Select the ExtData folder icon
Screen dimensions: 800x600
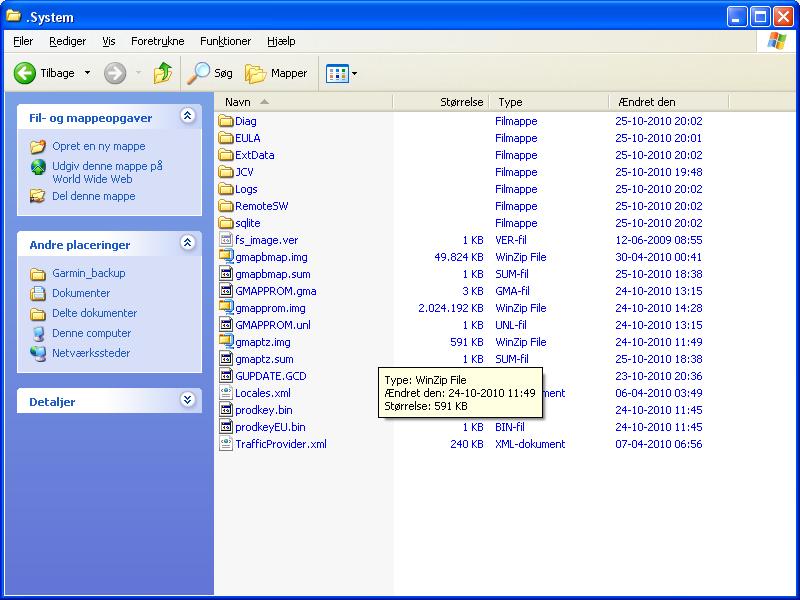point(226,155)
